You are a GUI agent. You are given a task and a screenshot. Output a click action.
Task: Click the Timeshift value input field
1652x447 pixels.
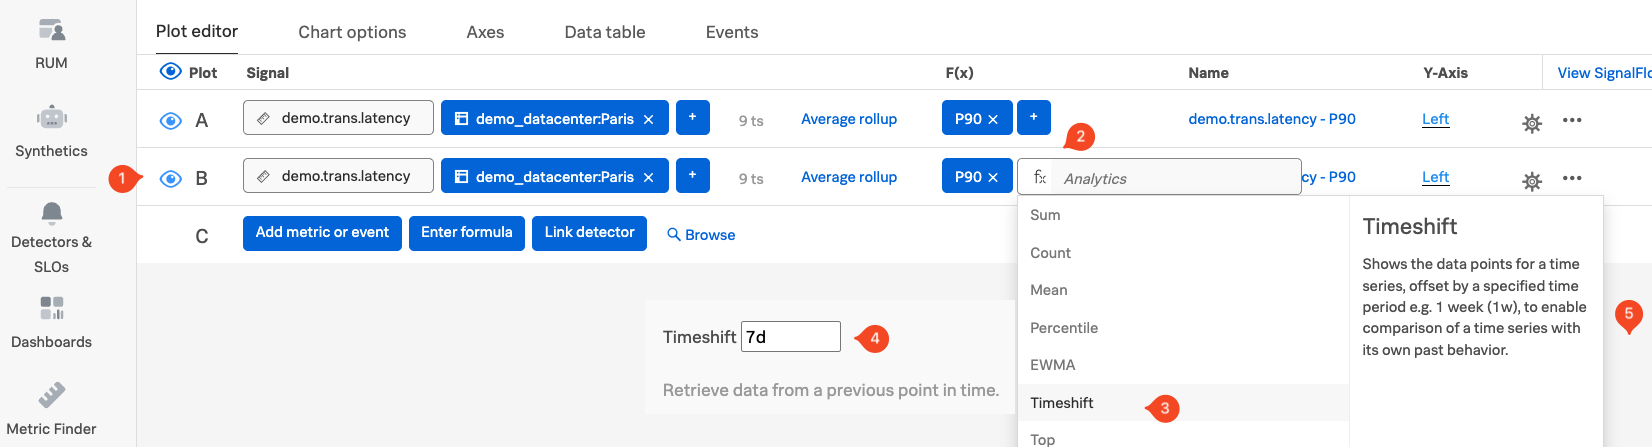coord(790,337)
